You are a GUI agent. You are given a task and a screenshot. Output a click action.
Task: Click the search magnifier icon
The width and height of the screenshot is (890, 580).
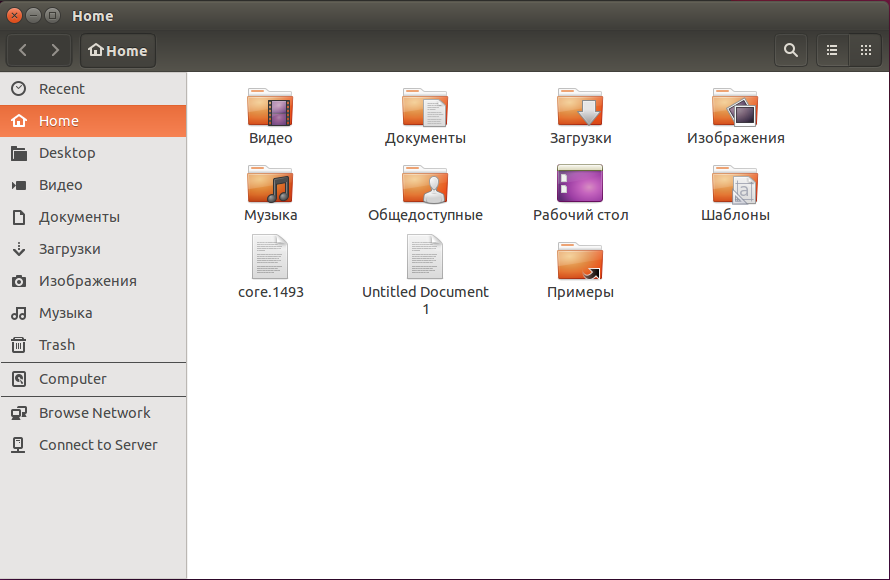click(791, 51)
